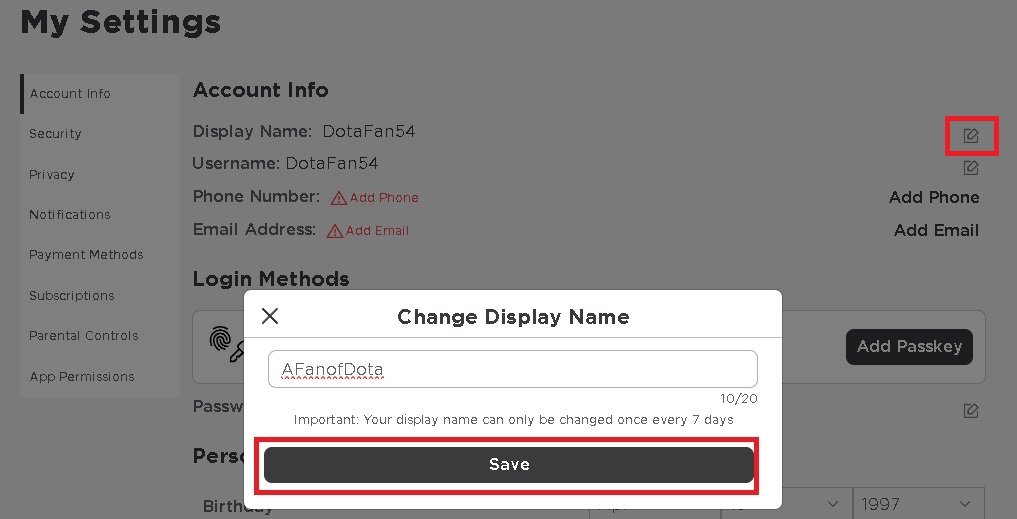Go to the Notifications section

point(69,214)
